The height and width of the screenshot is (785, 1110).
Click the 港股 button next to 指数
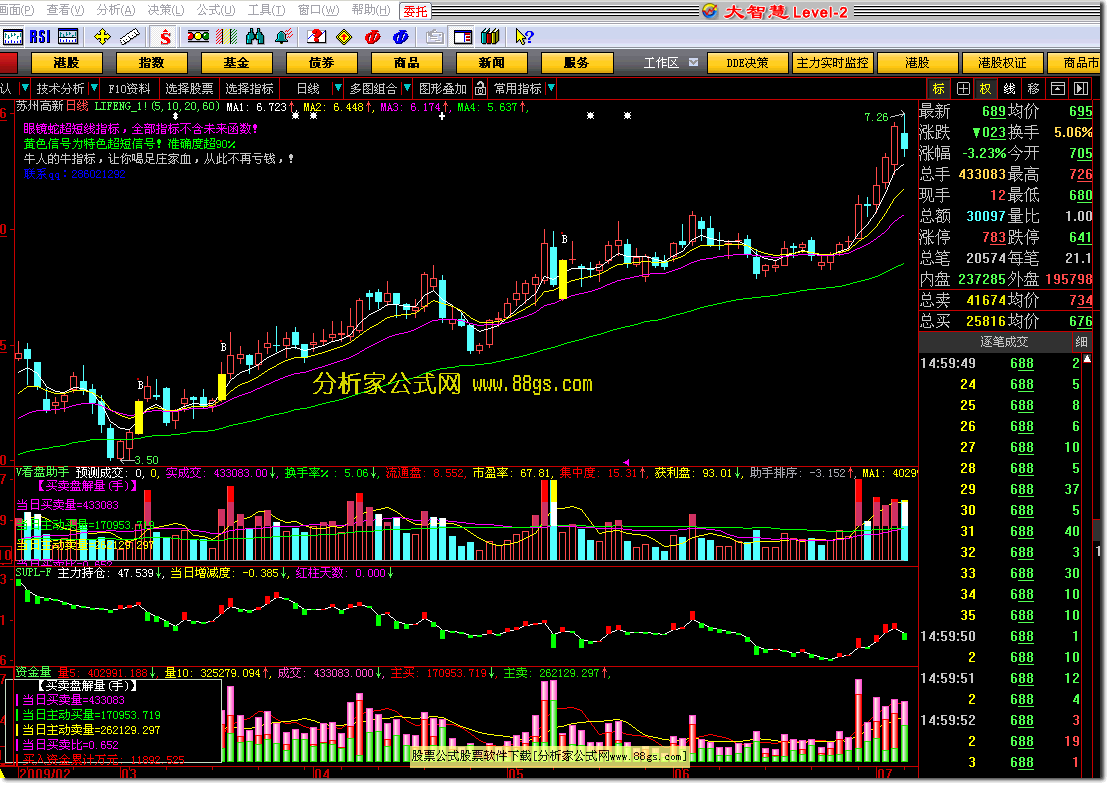[67, 63]
